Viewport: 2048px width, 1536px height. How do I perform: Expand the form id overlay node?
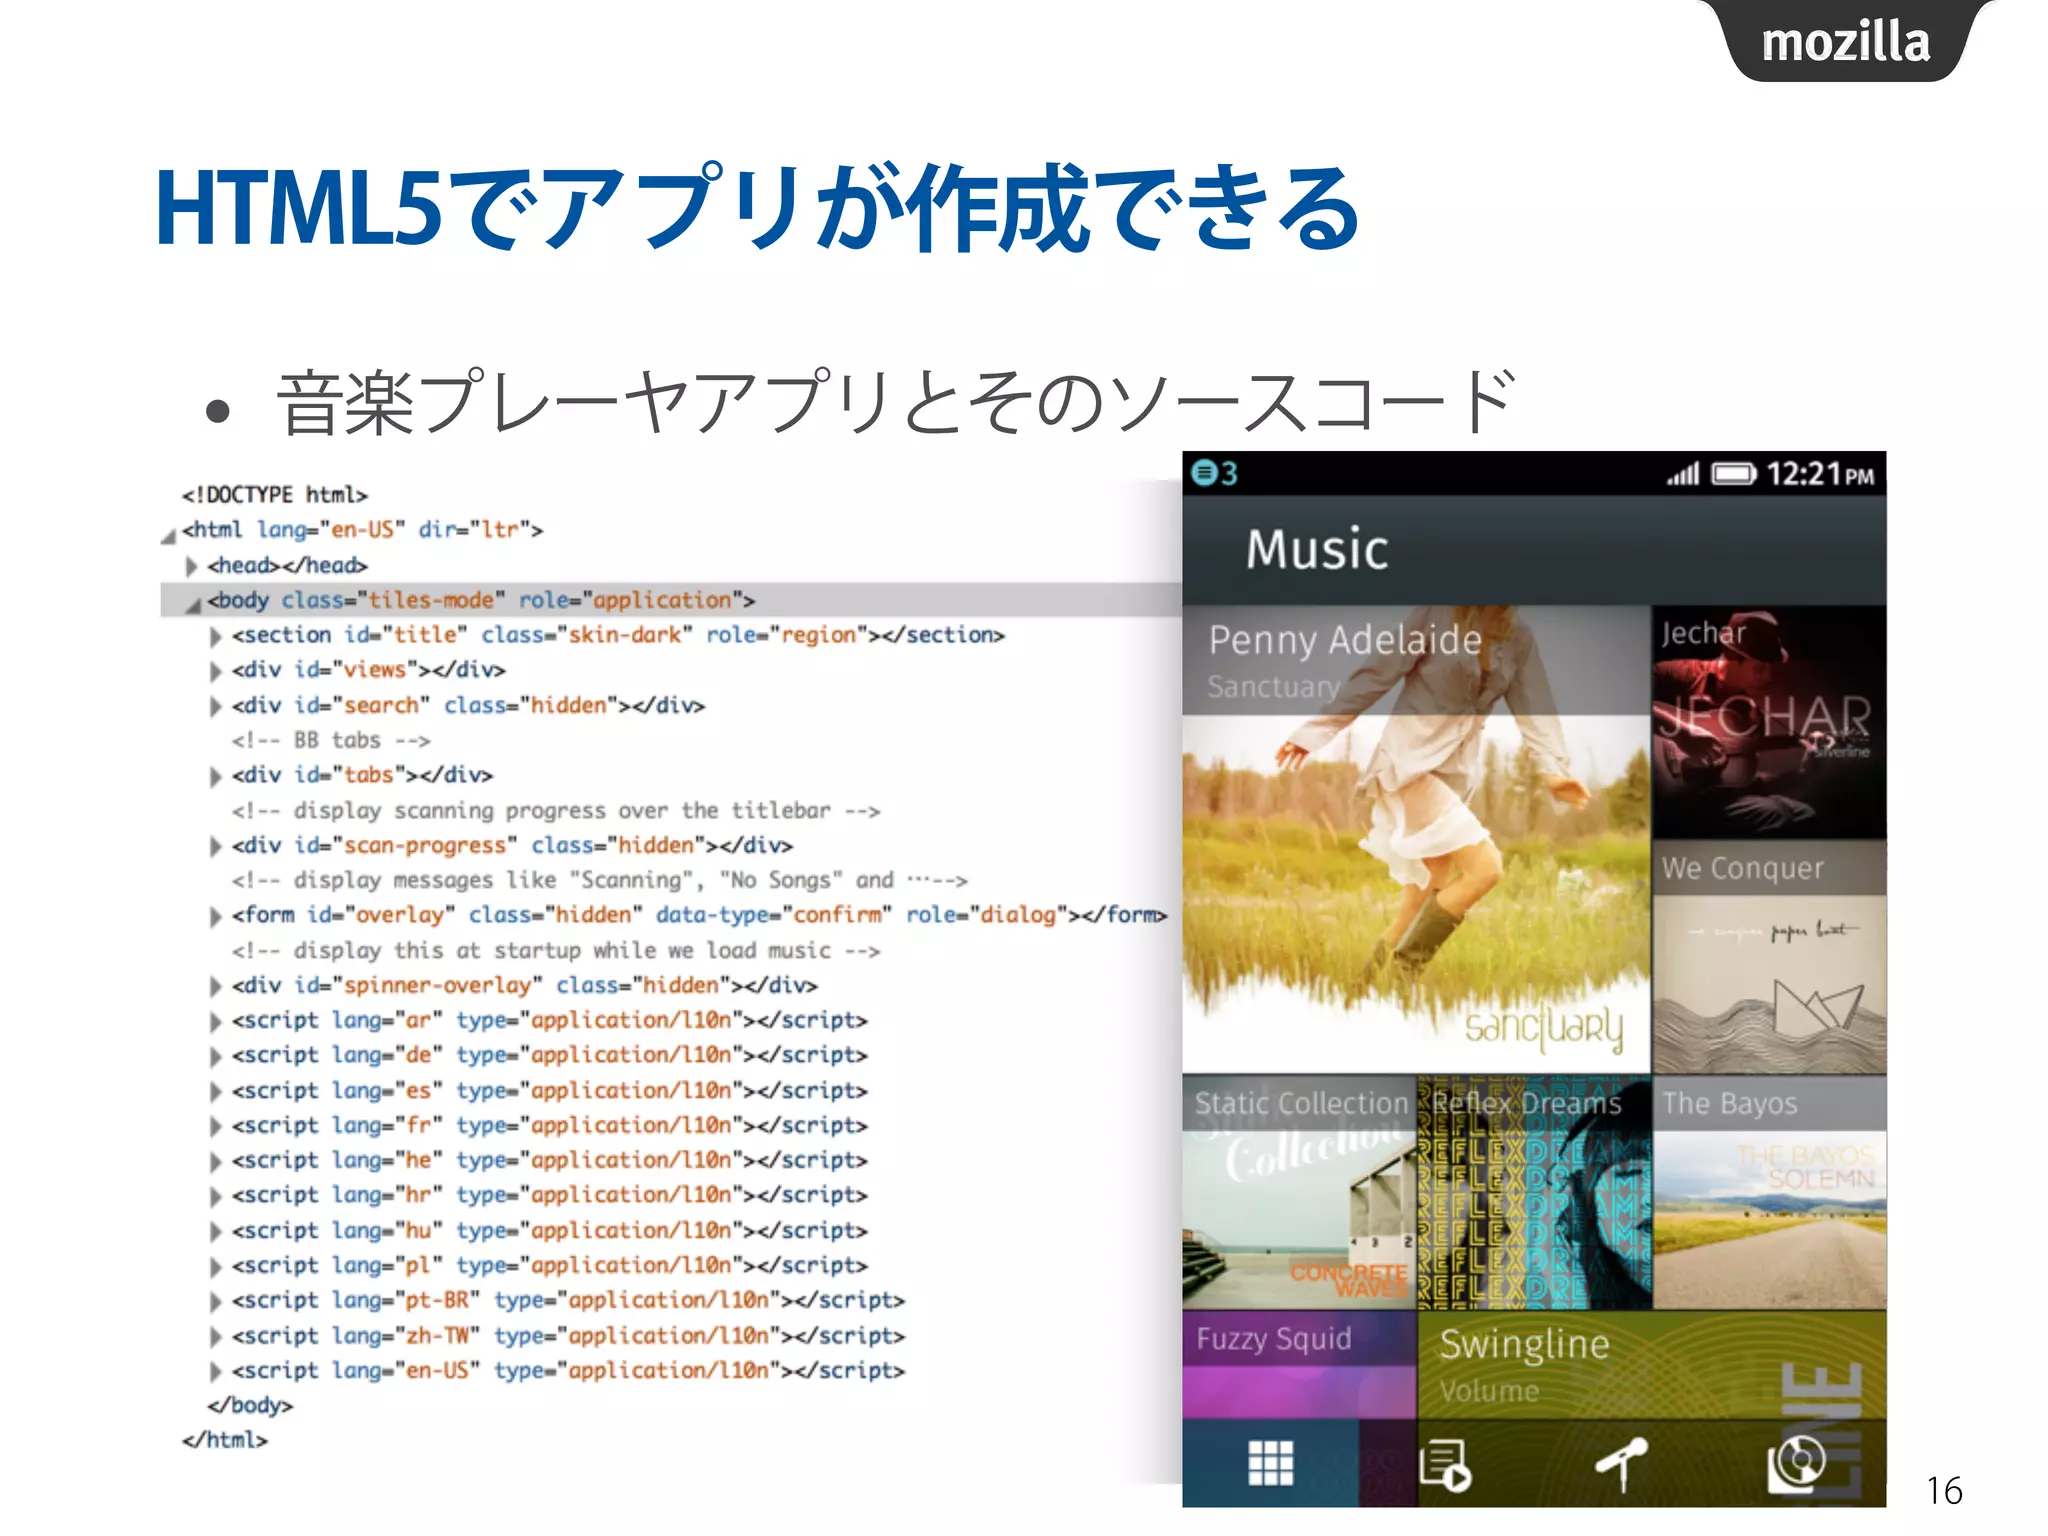(215, 916)
